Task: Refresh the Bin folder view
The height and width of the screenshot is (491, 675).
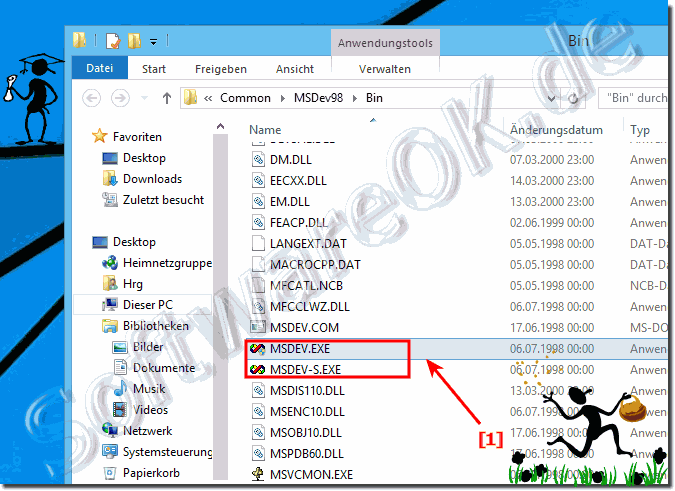Action: (573, 99)
